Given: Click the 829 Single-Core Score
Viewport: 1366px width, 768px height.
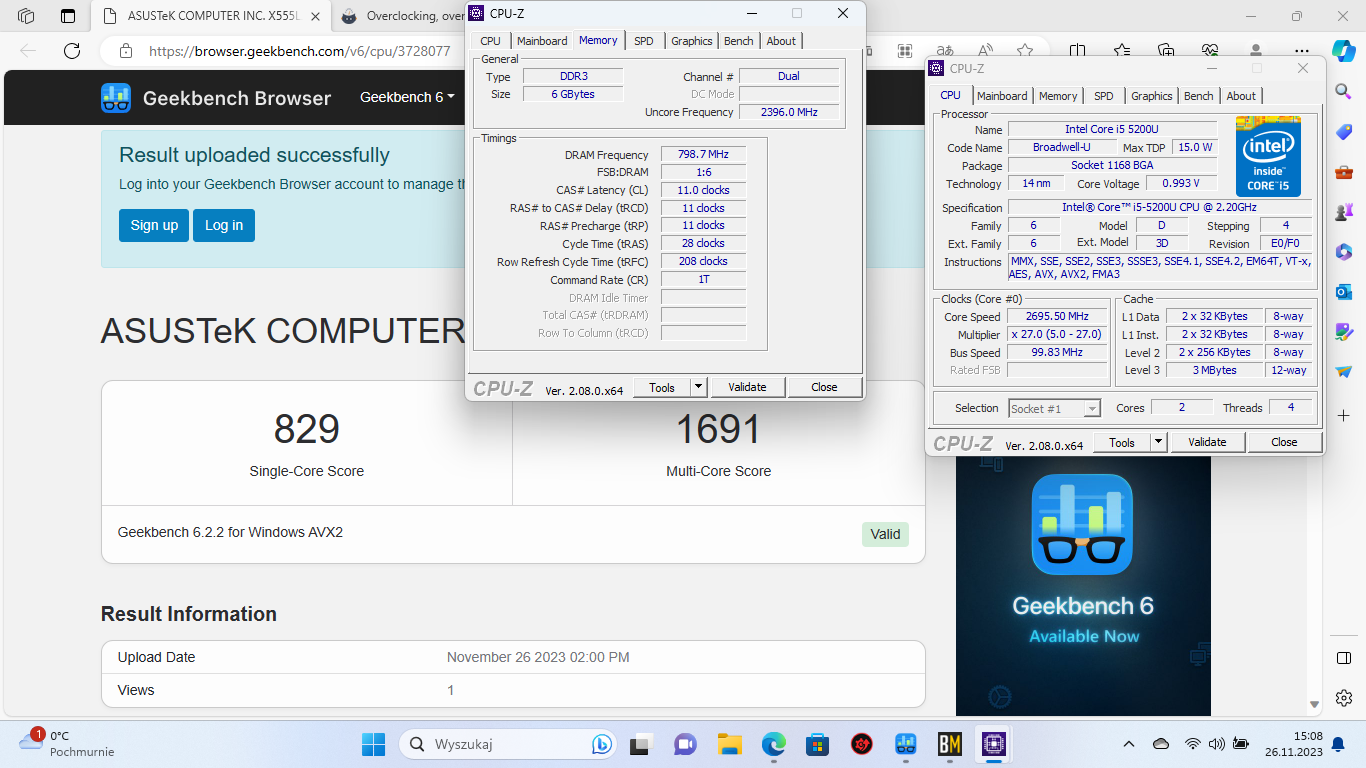Looking at the screenshot, I should 307,429.
